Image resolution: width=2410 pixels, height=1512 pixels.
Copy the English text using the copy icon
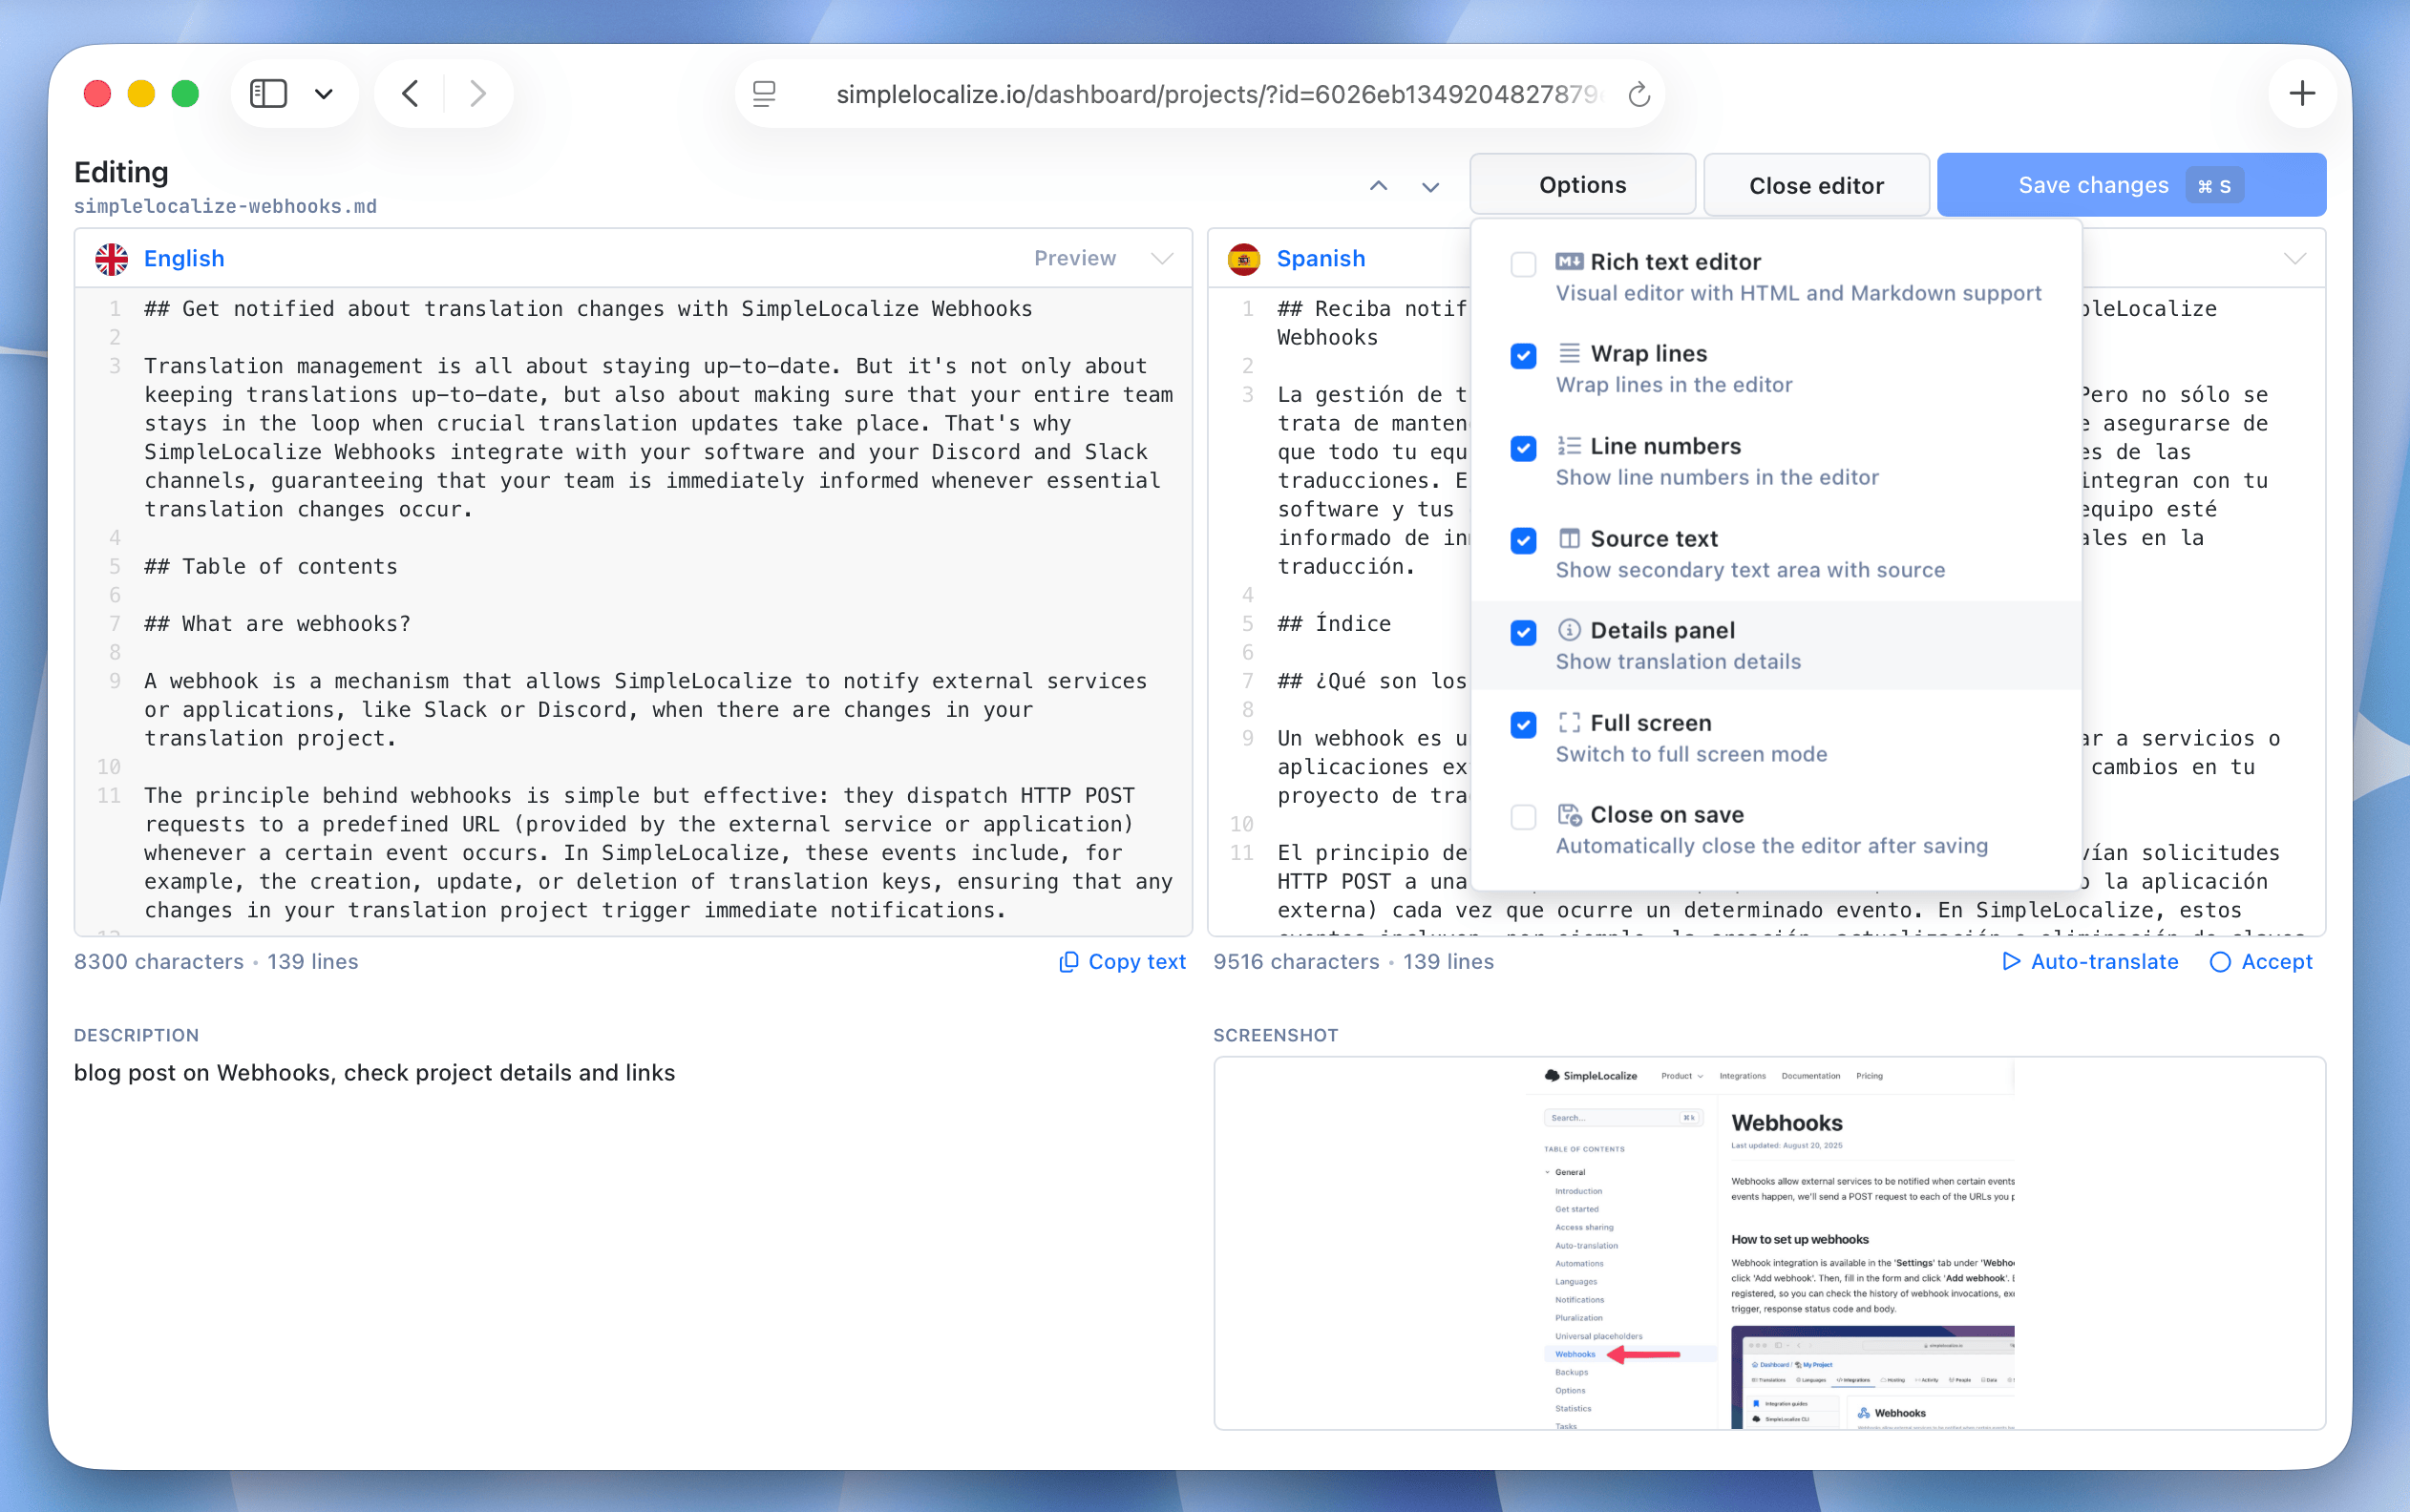1069,961
